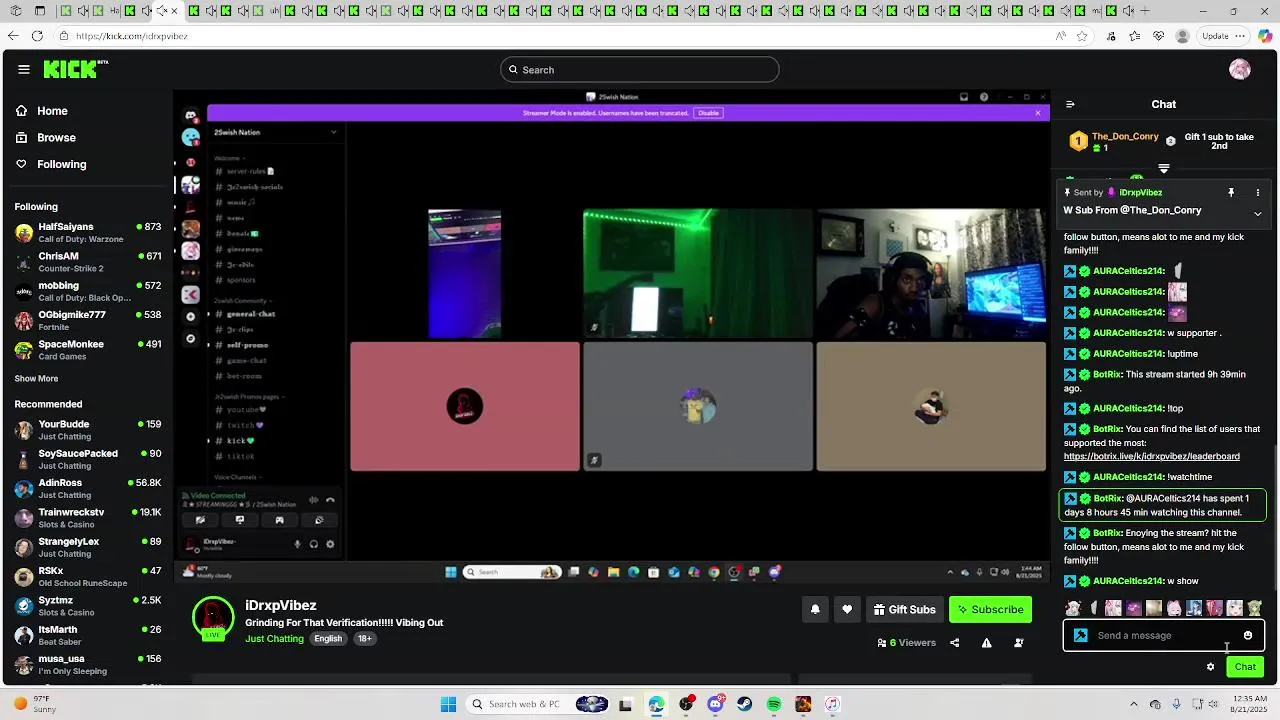Follow channel with the heart button

[x=847, y=609]
